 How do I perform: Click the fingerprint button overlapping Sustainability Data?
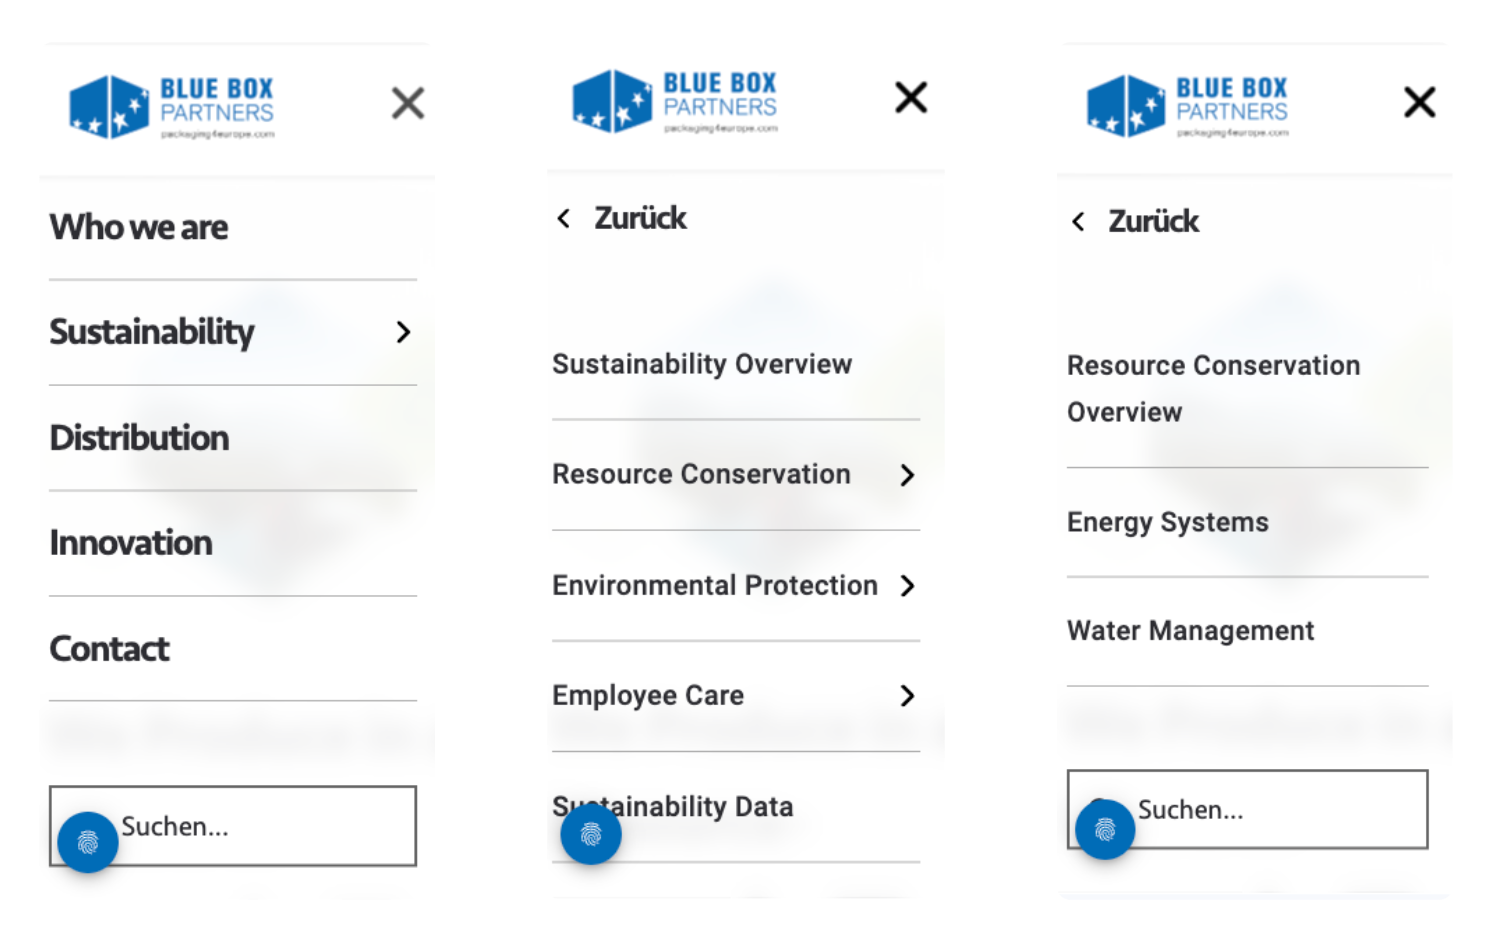(591, 834)
